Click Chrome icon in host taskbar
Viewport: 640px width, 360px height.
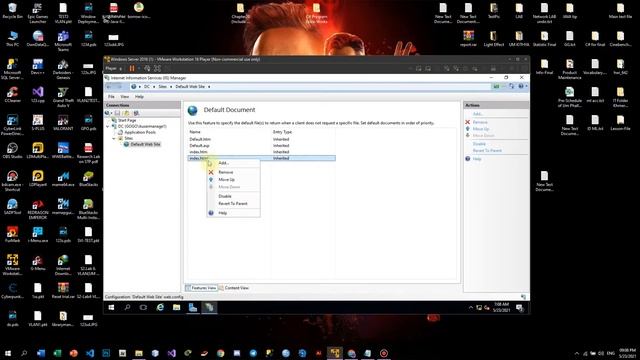coord(220,353)
